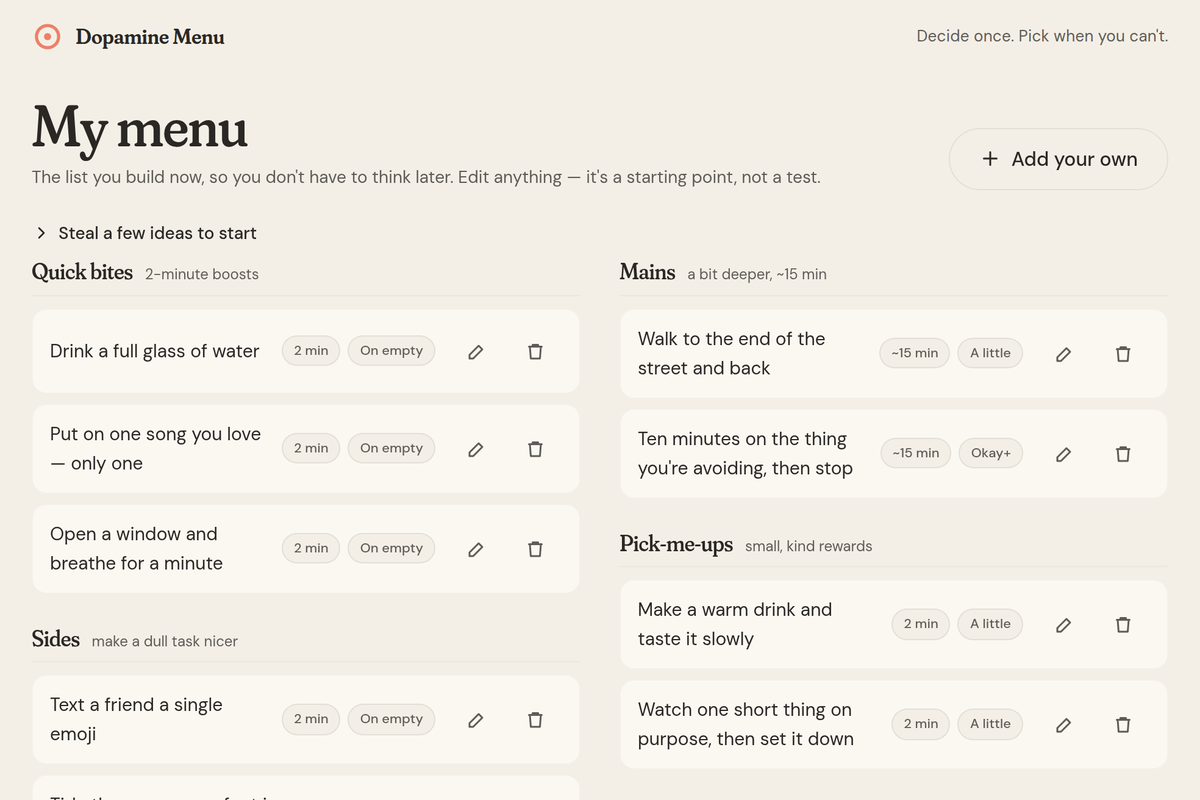
Task: Edit 'Walk to the end of the street' item
Action: pyautogui.click(x=1064, y=354)
